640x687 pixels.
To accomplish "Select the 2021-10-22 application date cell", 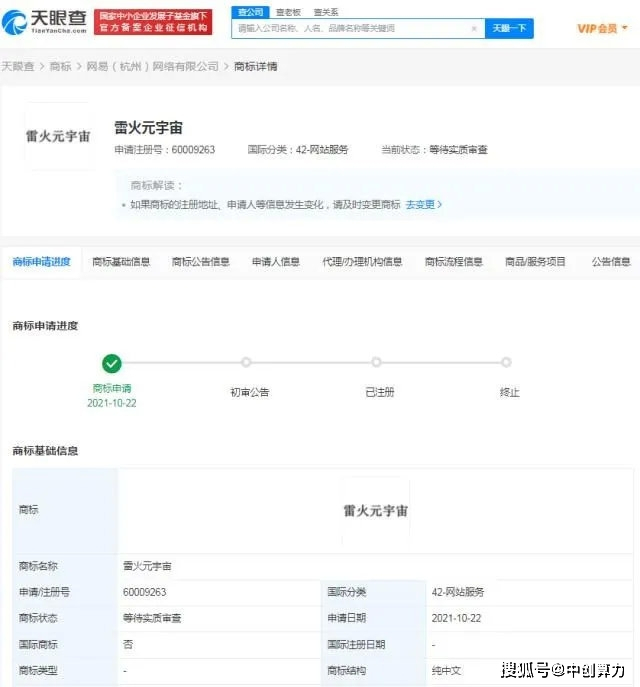I will (529, 618).
